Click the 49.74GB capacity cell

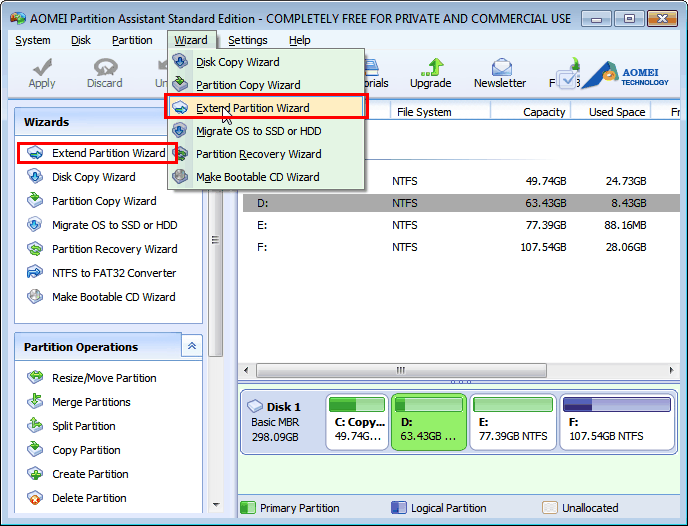click(546, 181)
